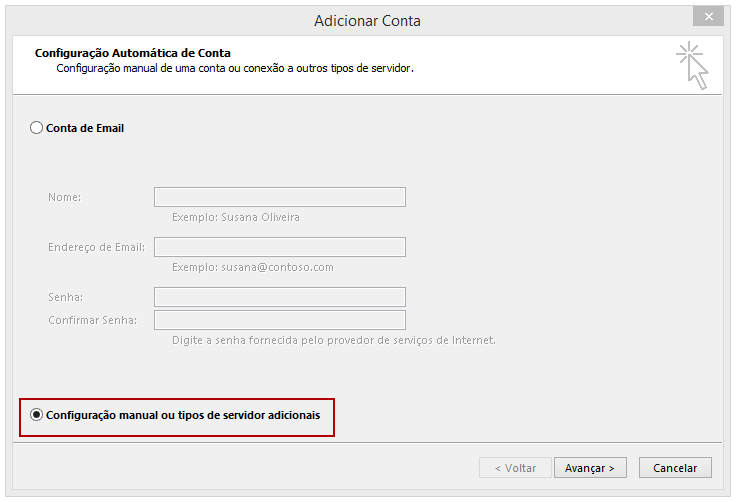Click the Exemplo: Susana Oliveira hint text

(236, 217)
